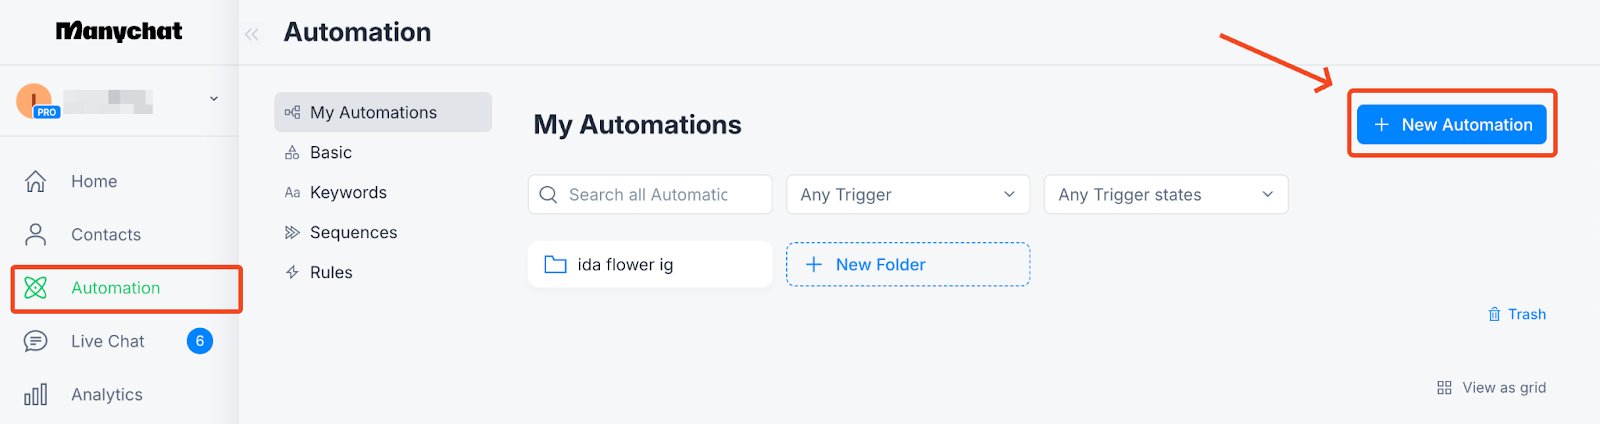Click the ida flower ig folder icon
Screen dimensions: 1600x424
555,265
